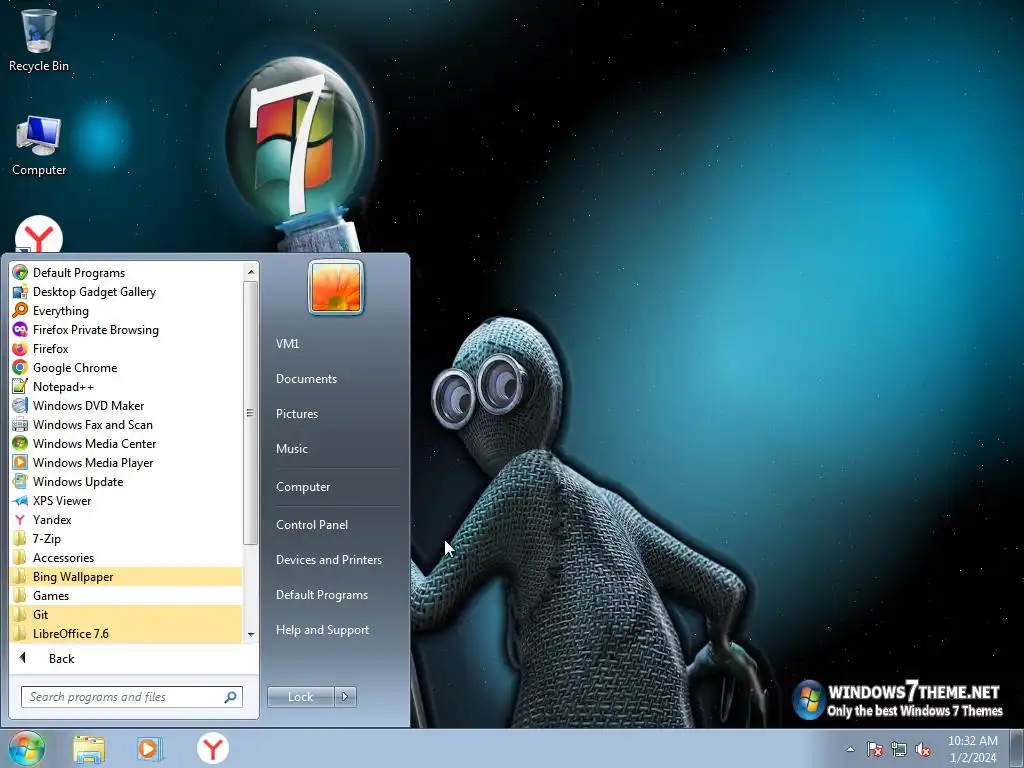Open Windows Media Player taskbar icon
1024x768 pixels.
coord(150,748)
